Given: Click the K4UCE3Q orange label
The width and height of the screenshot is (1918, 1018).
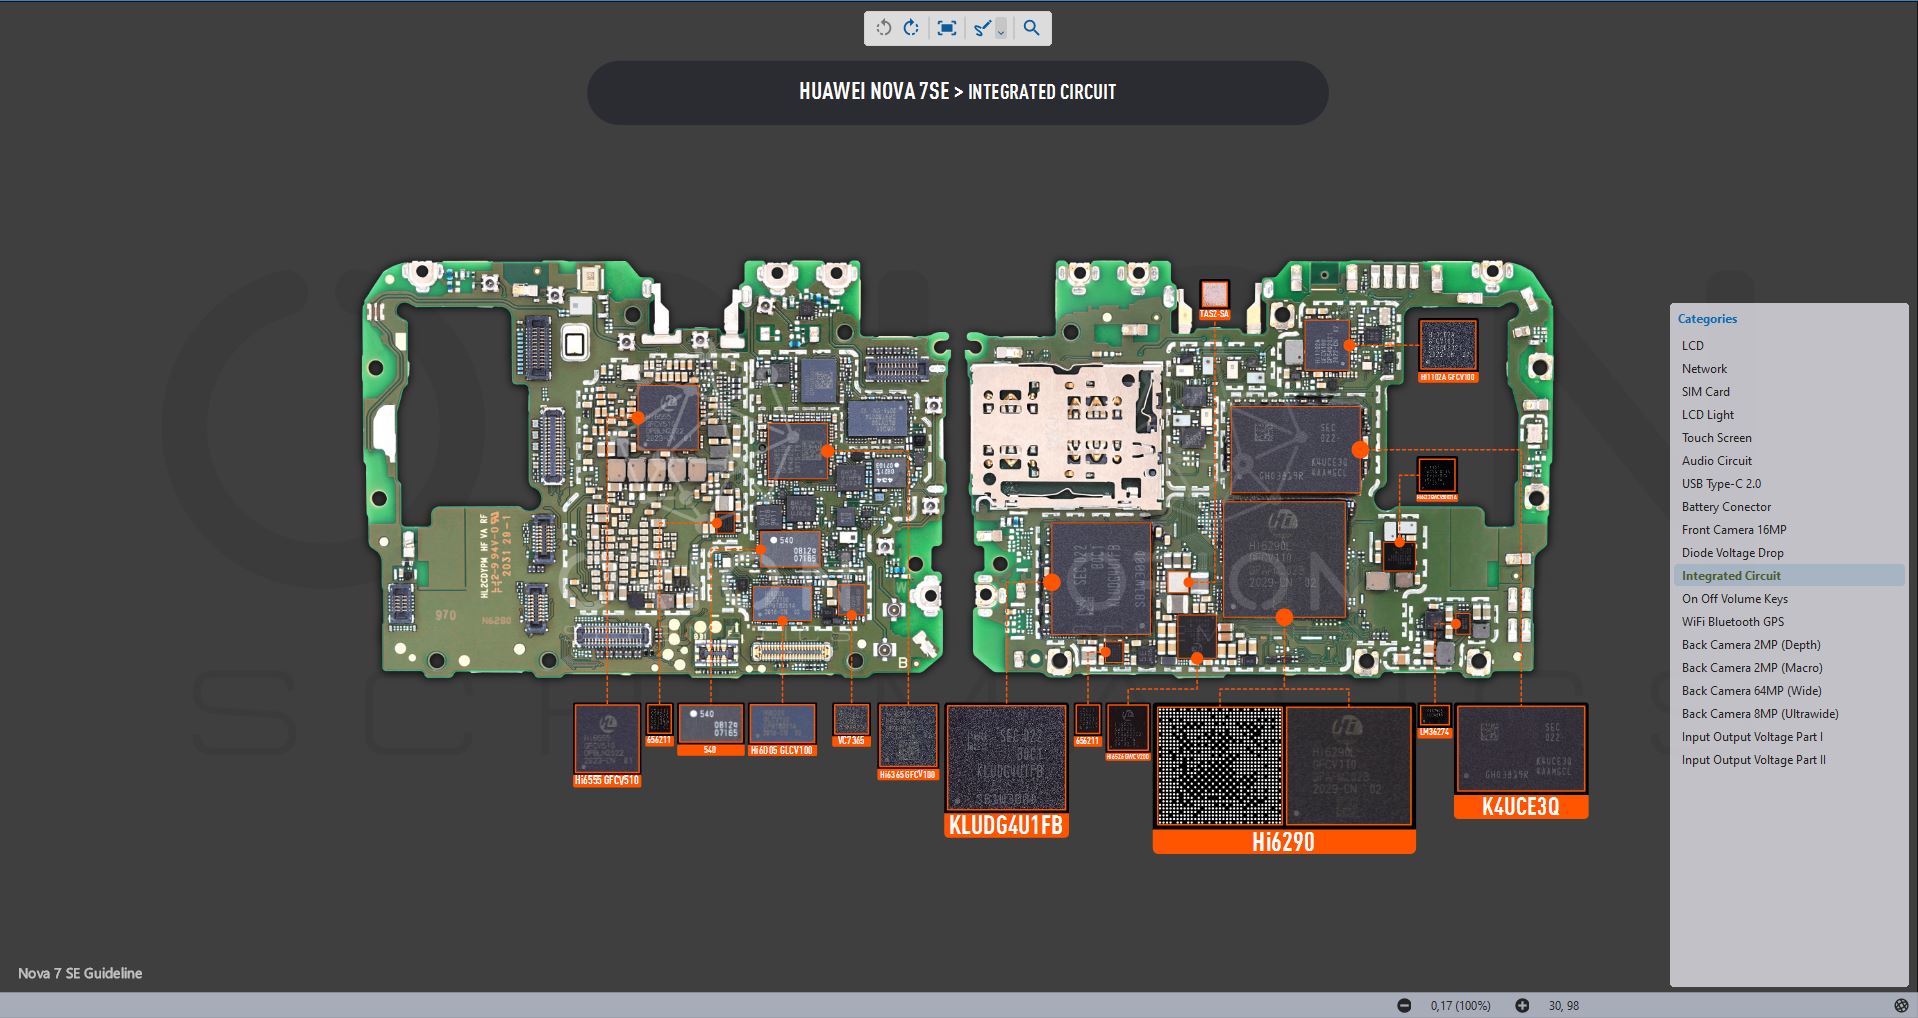Looking at the screenshot, I should [x=1521, y=807].
